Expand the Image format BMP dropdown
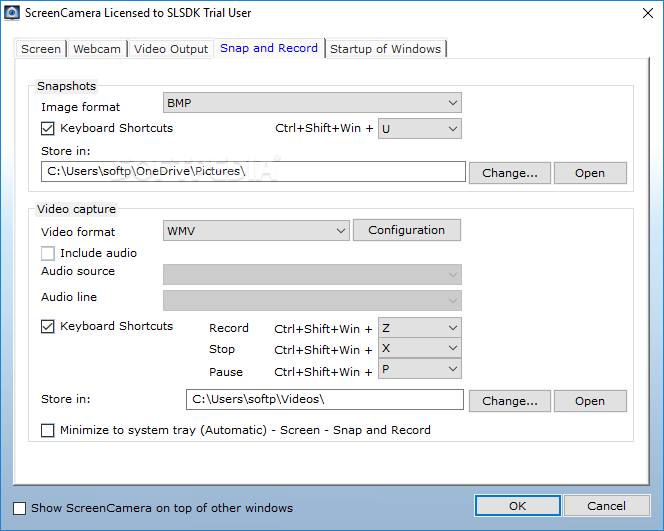The height and width of the screenshot is (531, 664). pos(312,103)
